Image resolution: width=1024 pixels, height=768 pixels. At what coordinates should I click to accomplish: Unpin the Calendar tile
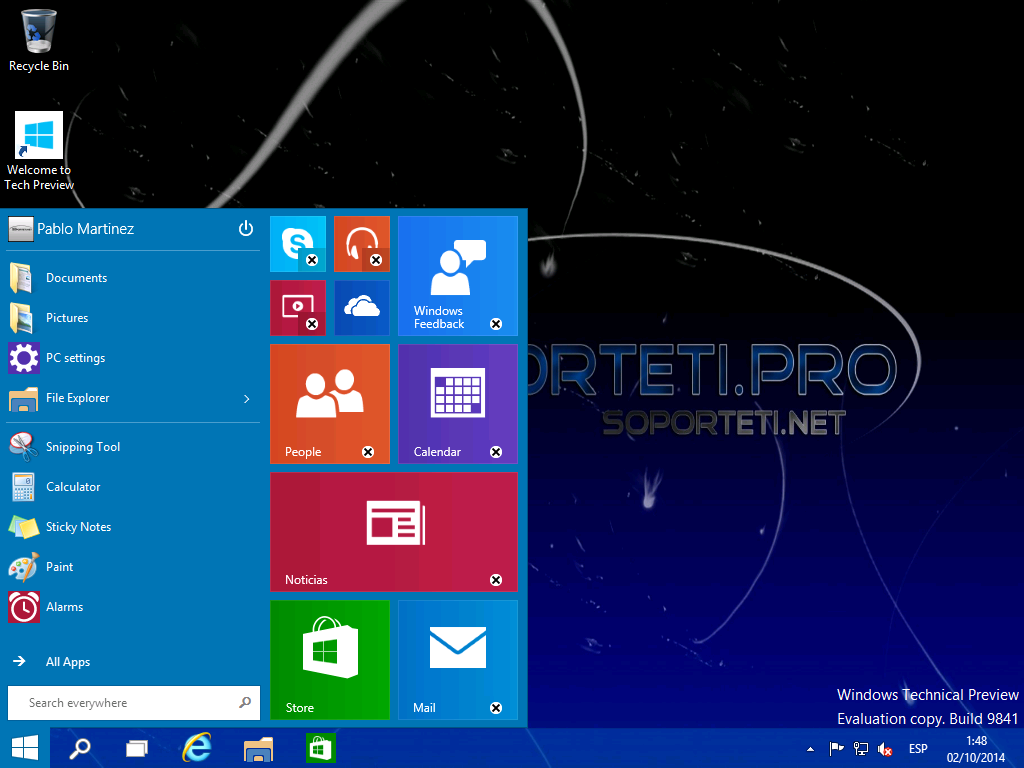[x=495, y=452]
